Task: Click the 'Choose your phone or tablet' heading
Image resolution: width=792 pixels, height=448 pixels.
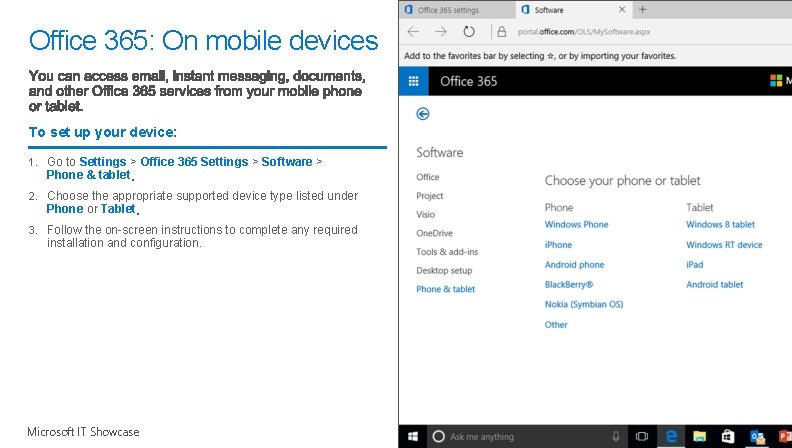Action: point(622,181)
